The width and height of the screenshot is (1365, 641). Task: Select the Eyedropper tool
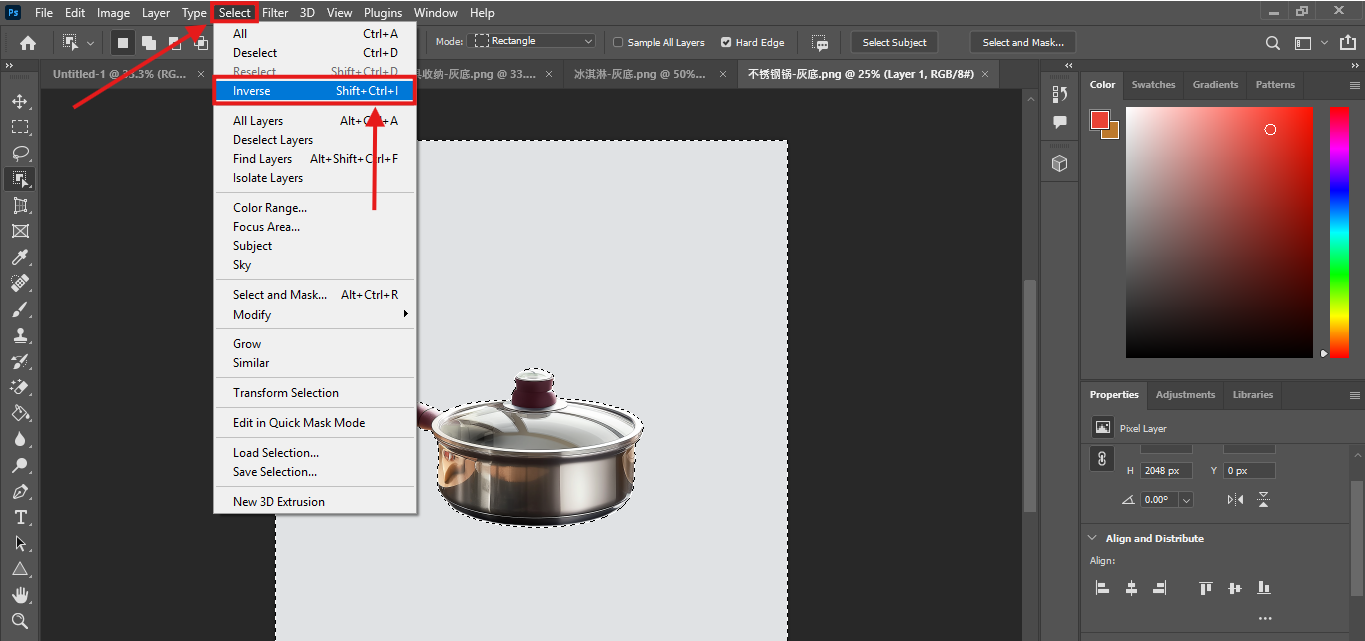pos(20,257)
